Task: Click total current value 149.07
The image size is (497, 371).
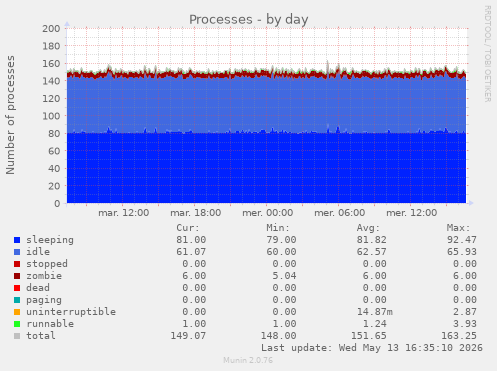Action: pyautogui.click(x=188, y=336)
